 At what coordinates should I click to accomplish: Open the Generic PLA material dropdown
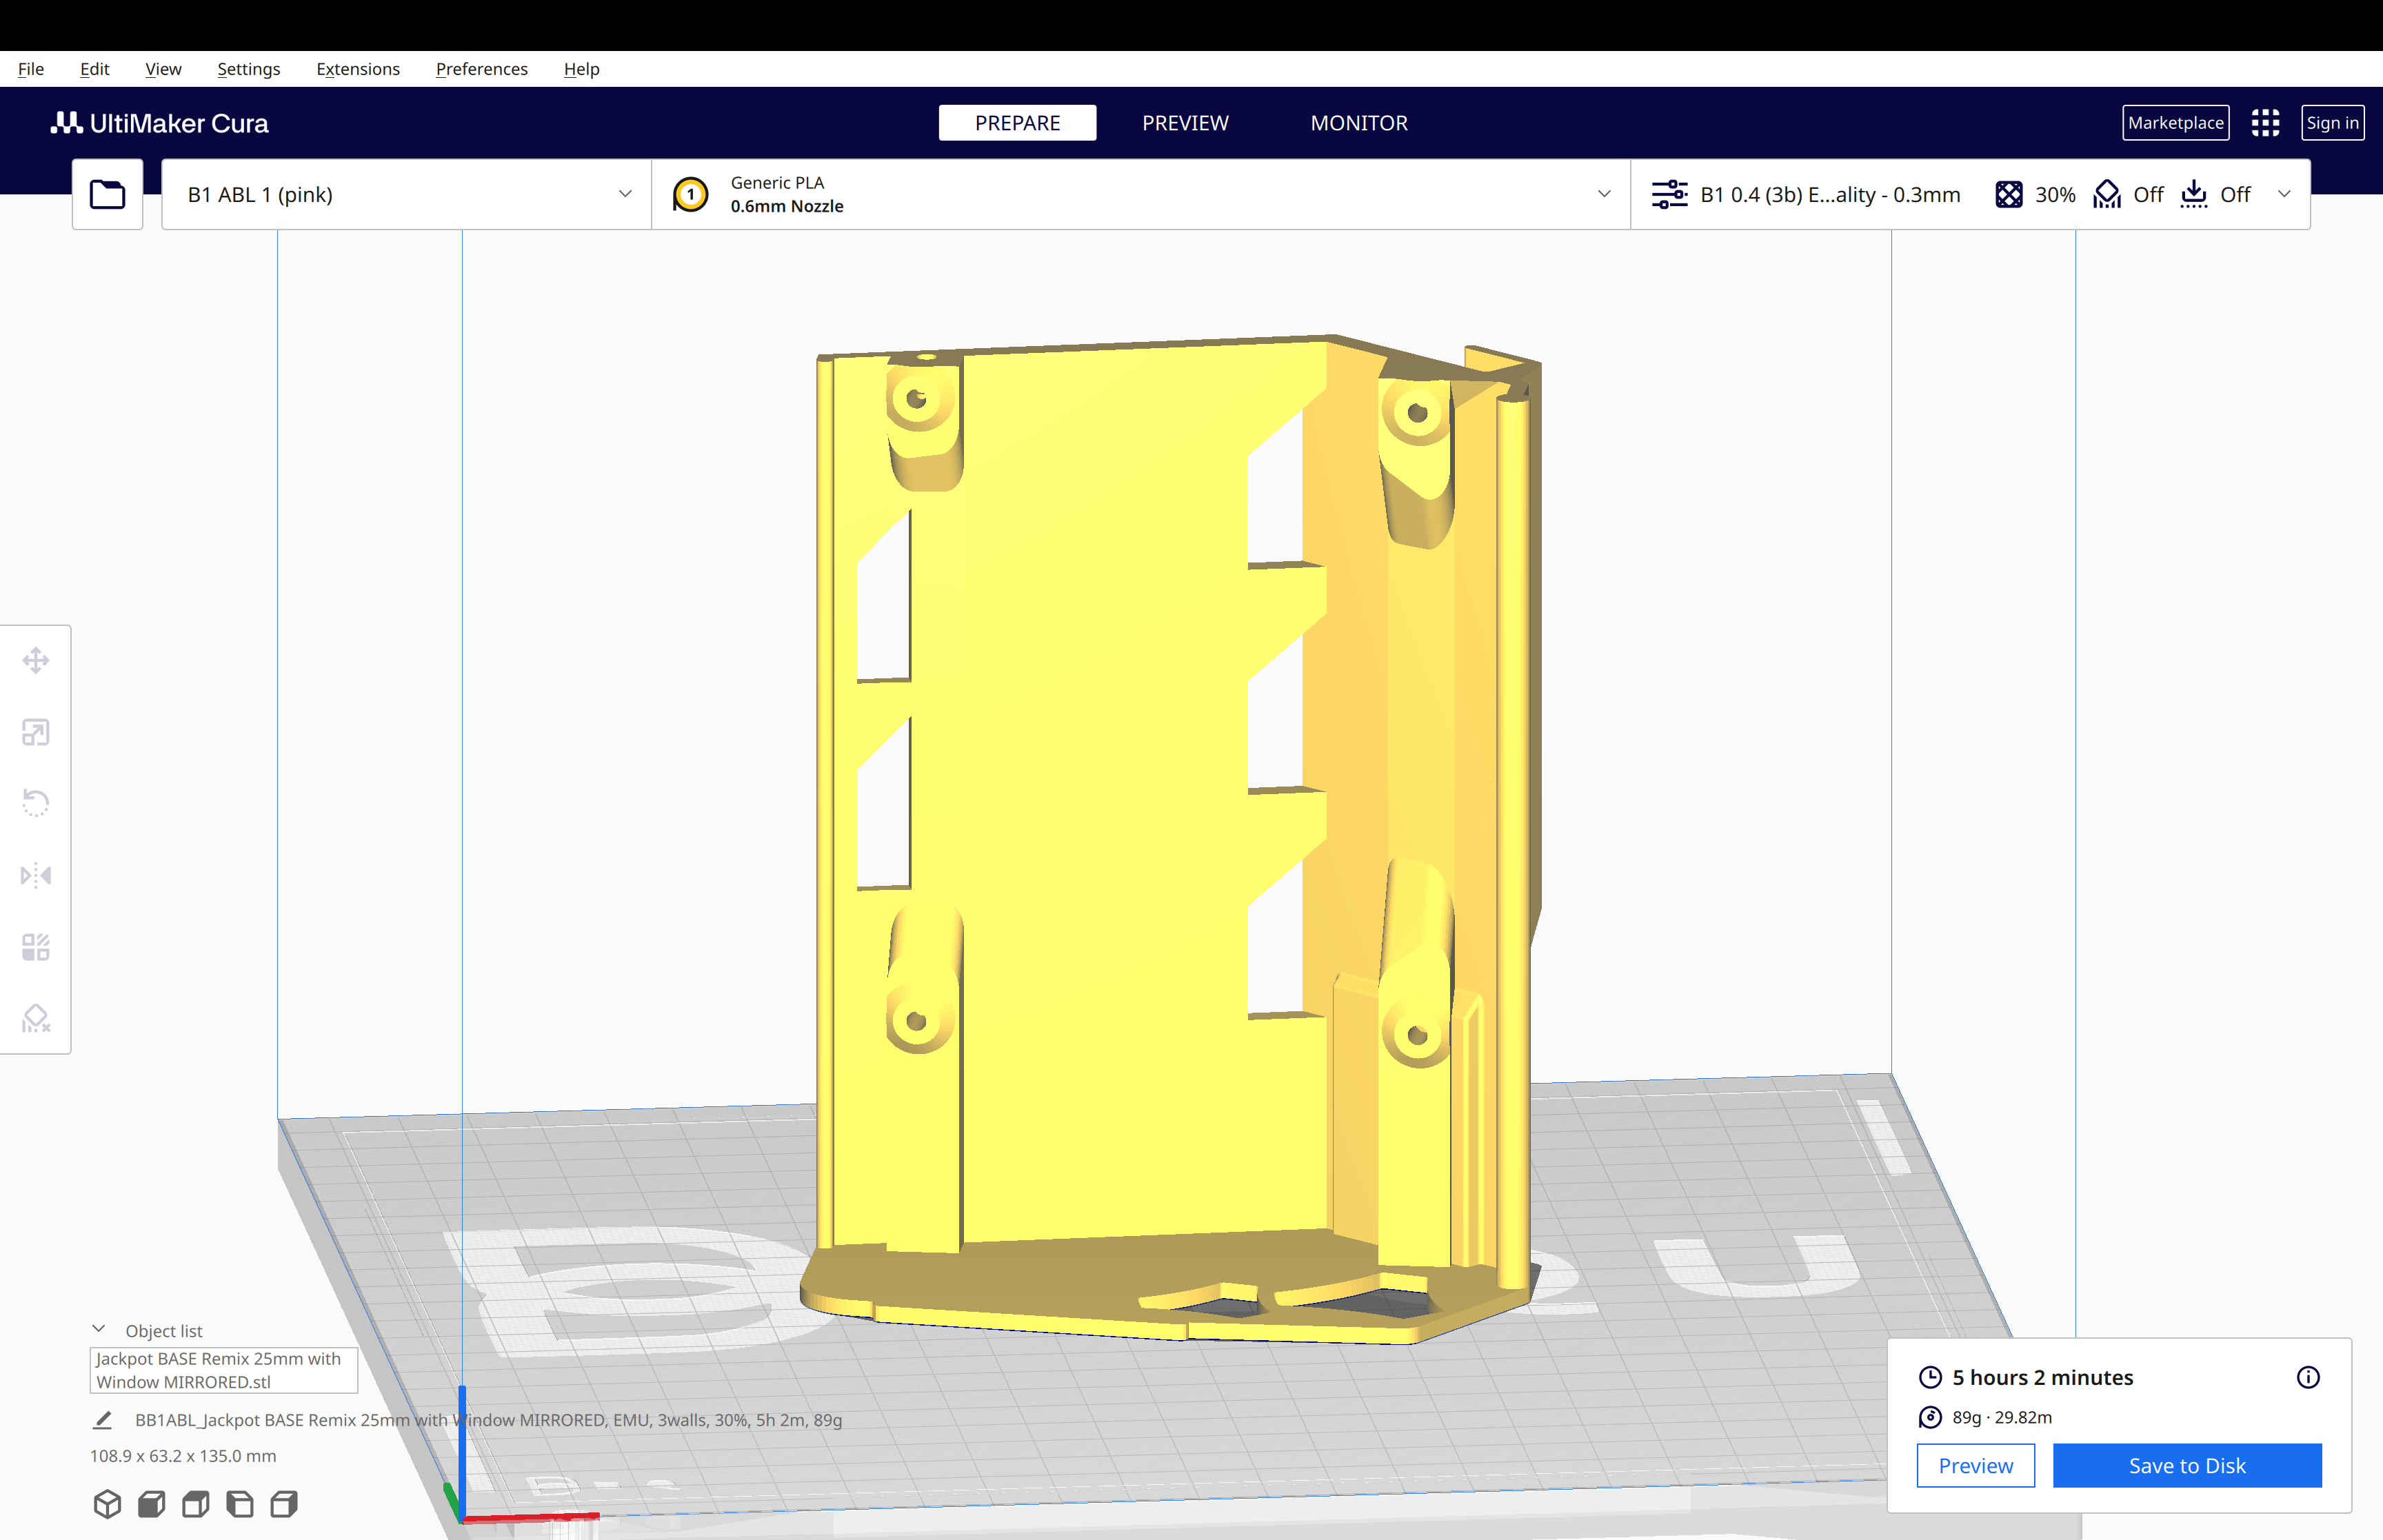[x=1140, y=193]
